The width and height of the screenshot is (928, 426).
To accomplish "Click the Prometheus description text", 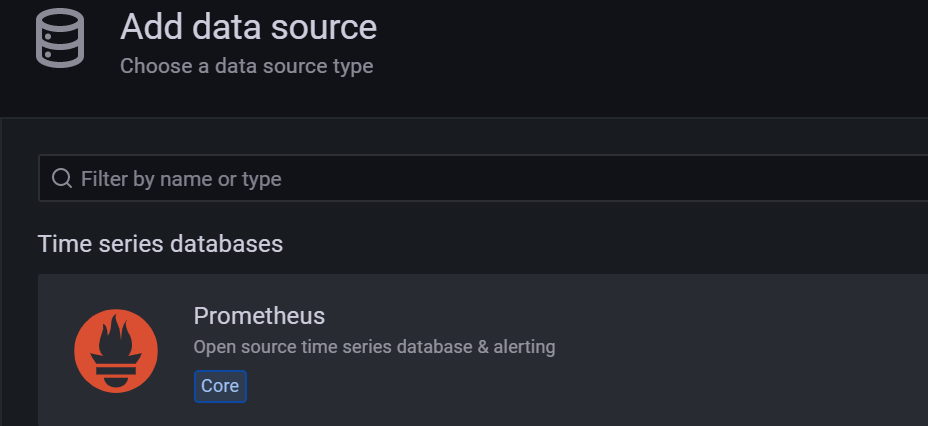I will (x=374, y=347).
